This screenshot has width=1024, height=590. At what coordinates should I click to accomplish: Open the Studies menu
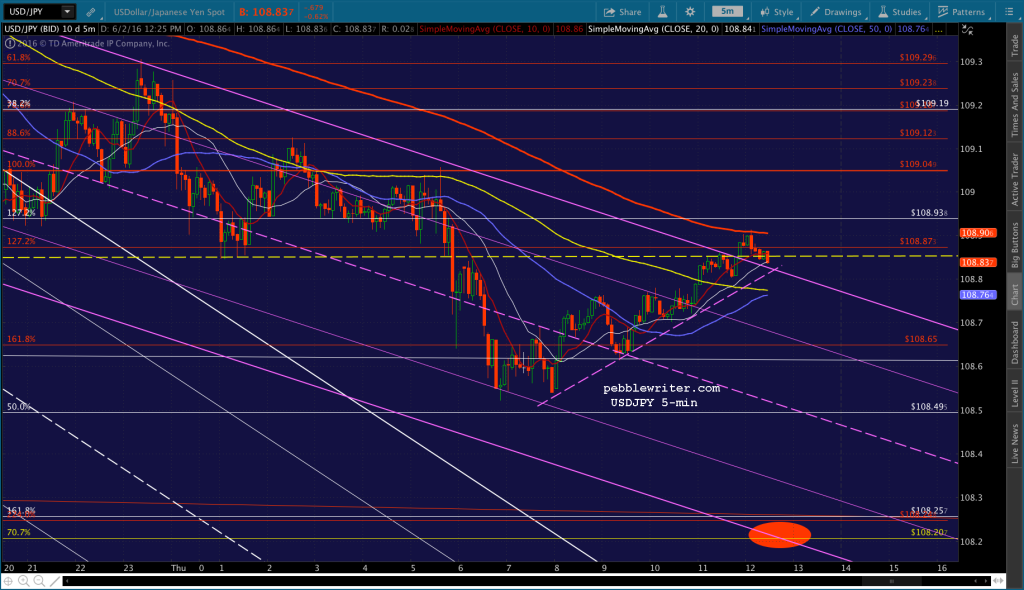[900, 12]
